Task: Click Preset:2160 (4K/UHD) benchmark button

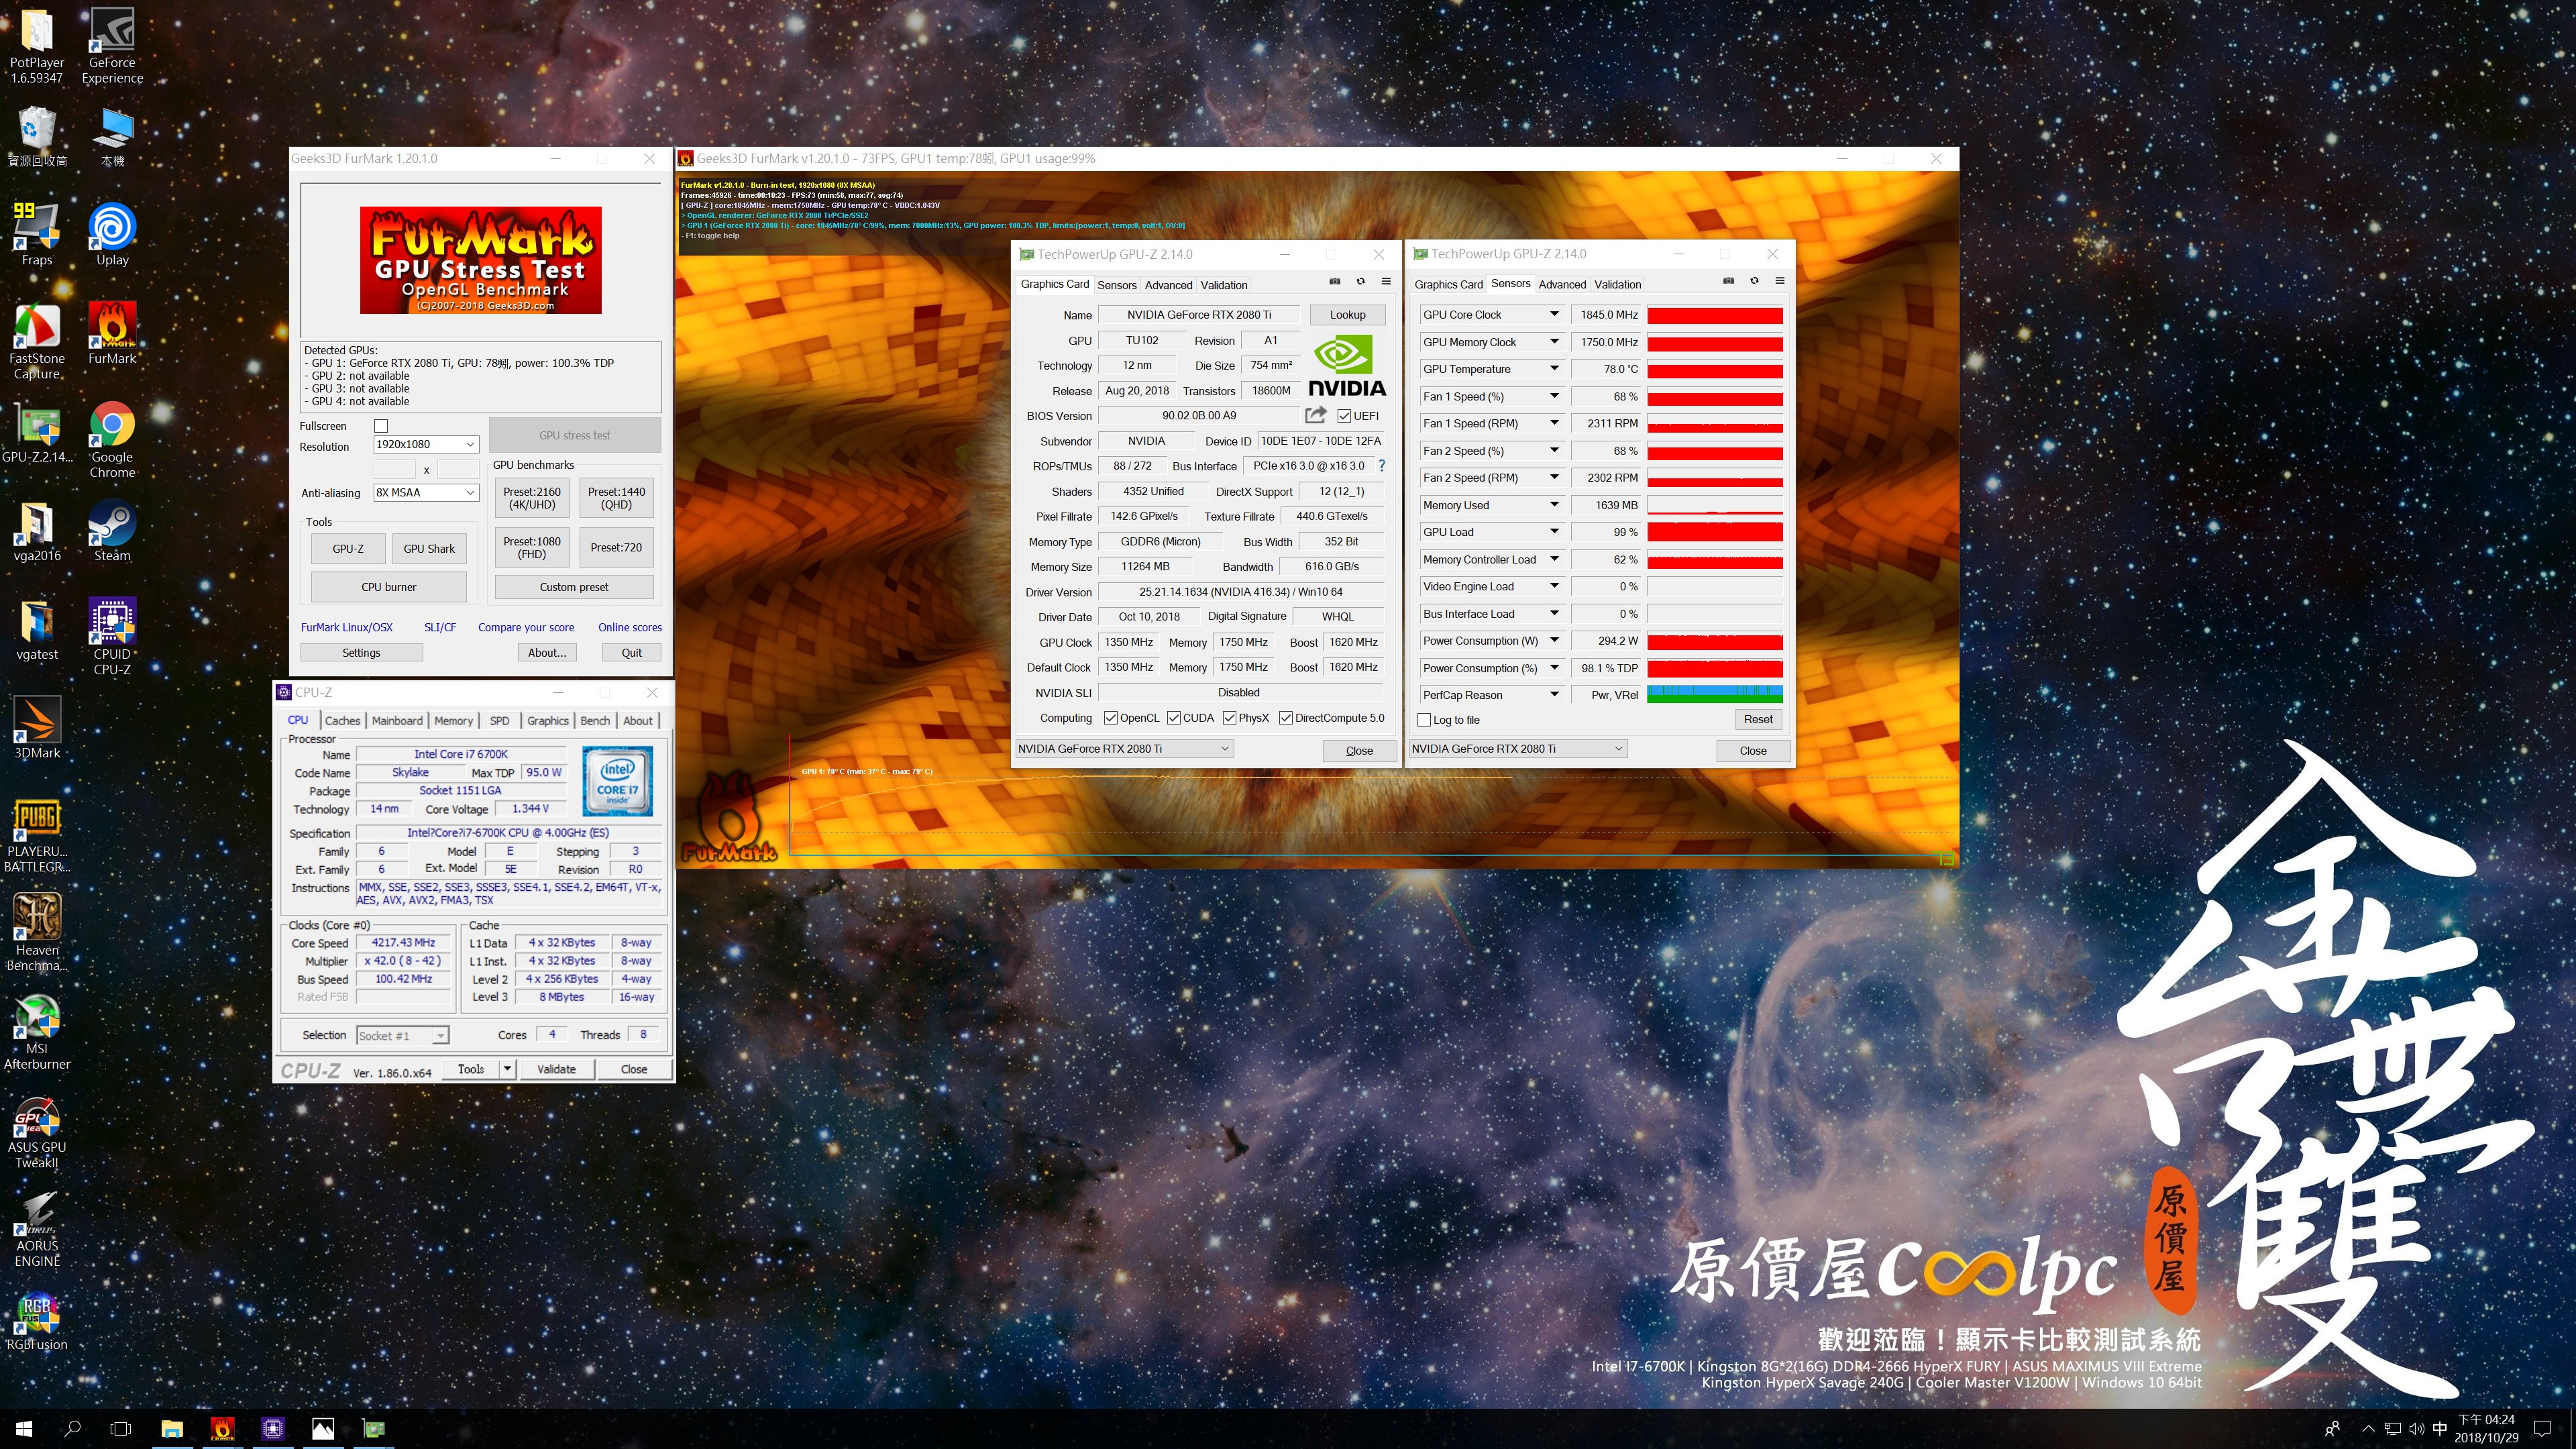Action: tap(532, 498)
